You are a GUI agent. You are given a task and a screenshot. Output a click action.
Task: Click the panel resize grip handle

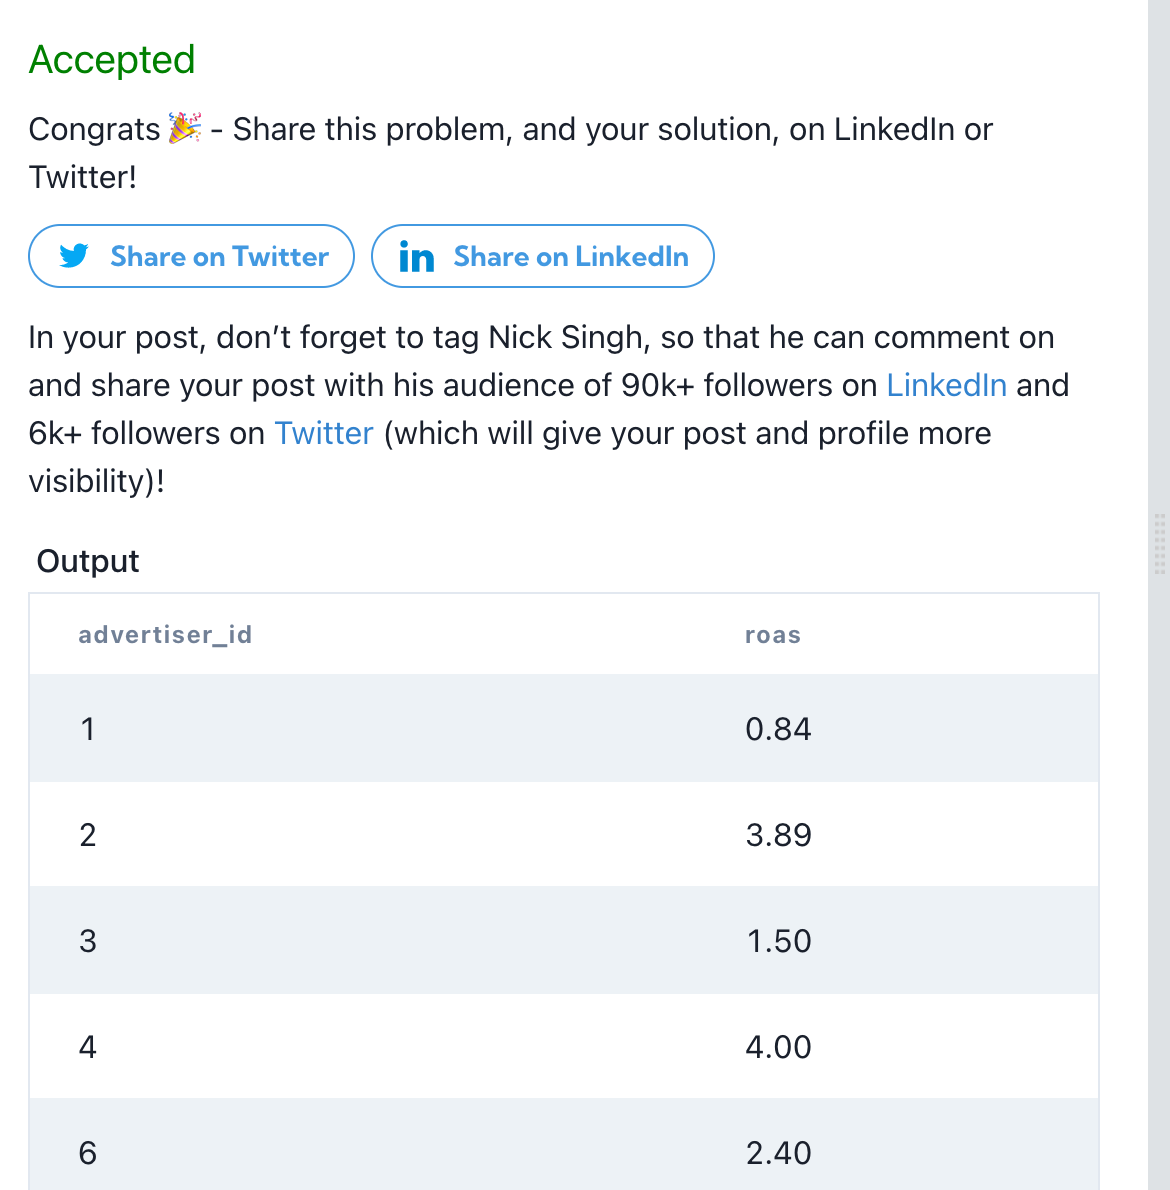1159,544
